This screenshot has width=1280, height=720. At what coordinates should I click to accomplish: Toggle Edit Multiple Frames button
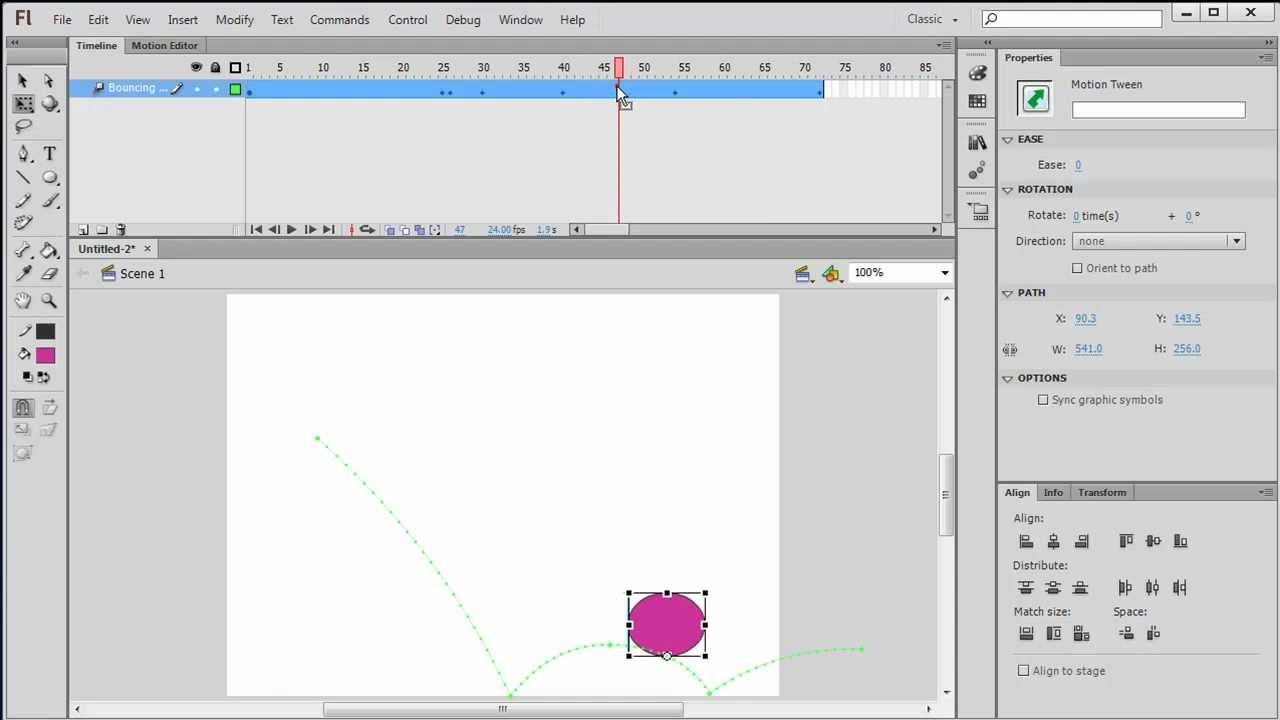click(419, 230)
